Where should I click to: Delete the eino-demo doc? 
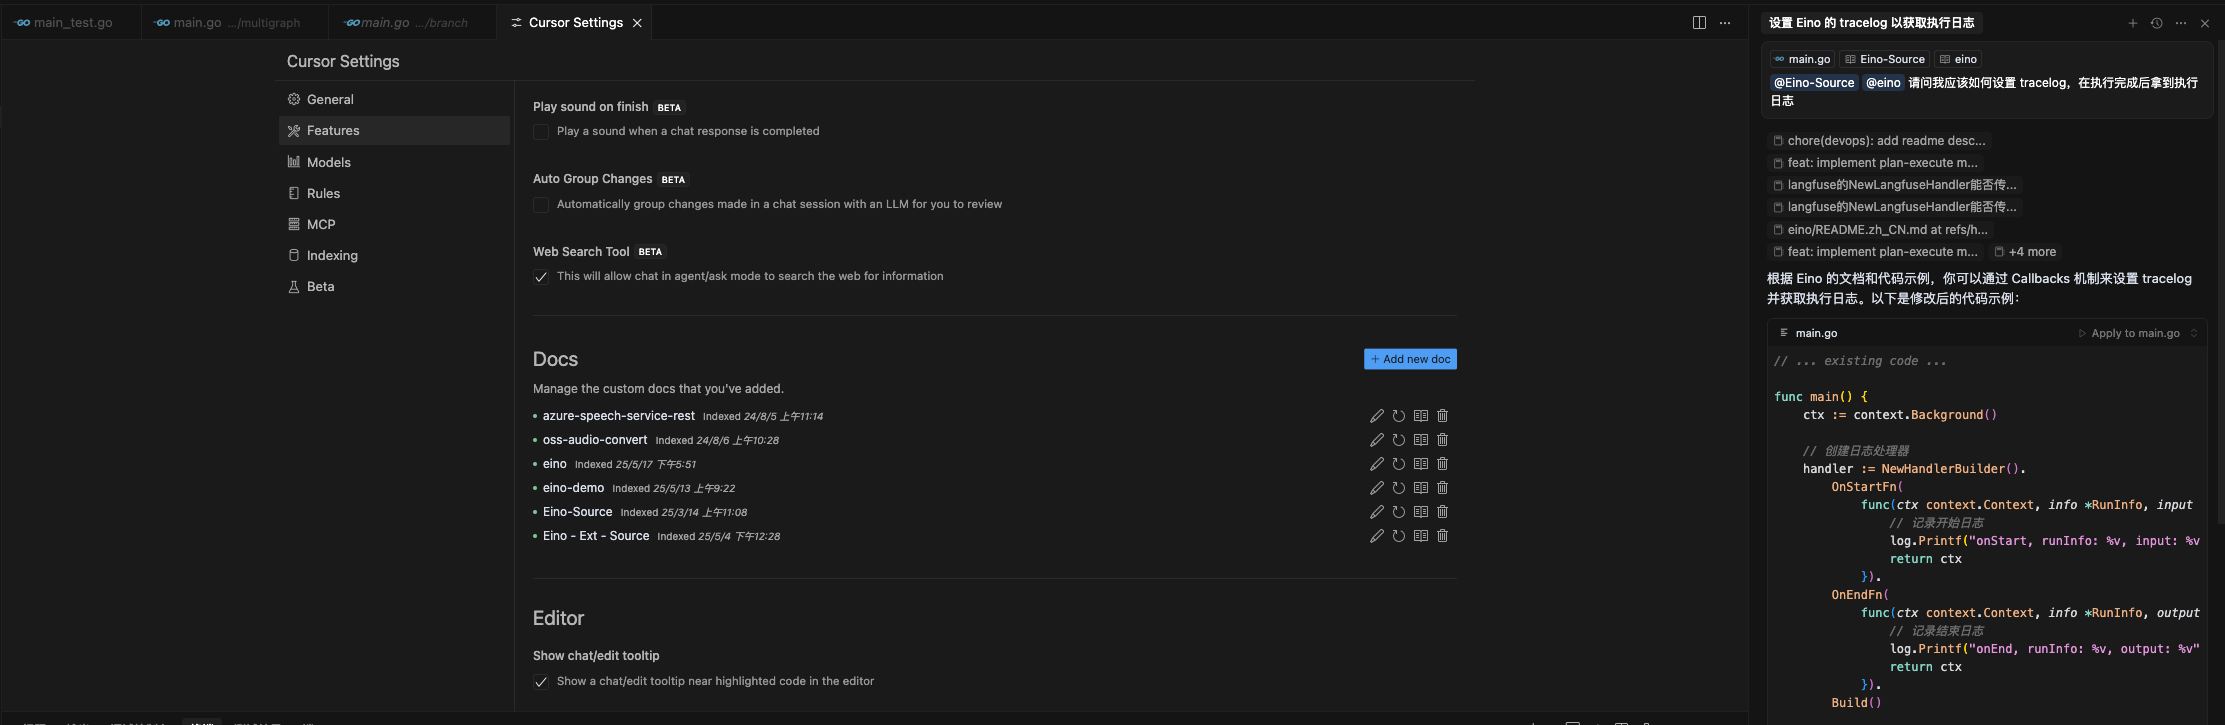pyautogui.click(x=1443, y=488)
